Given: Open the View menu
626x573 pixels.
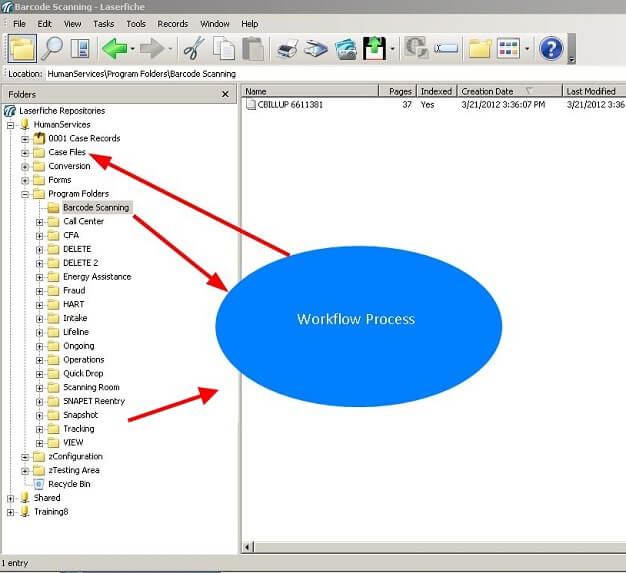Looking at the screenshot, I should click(x=72, y=24).
